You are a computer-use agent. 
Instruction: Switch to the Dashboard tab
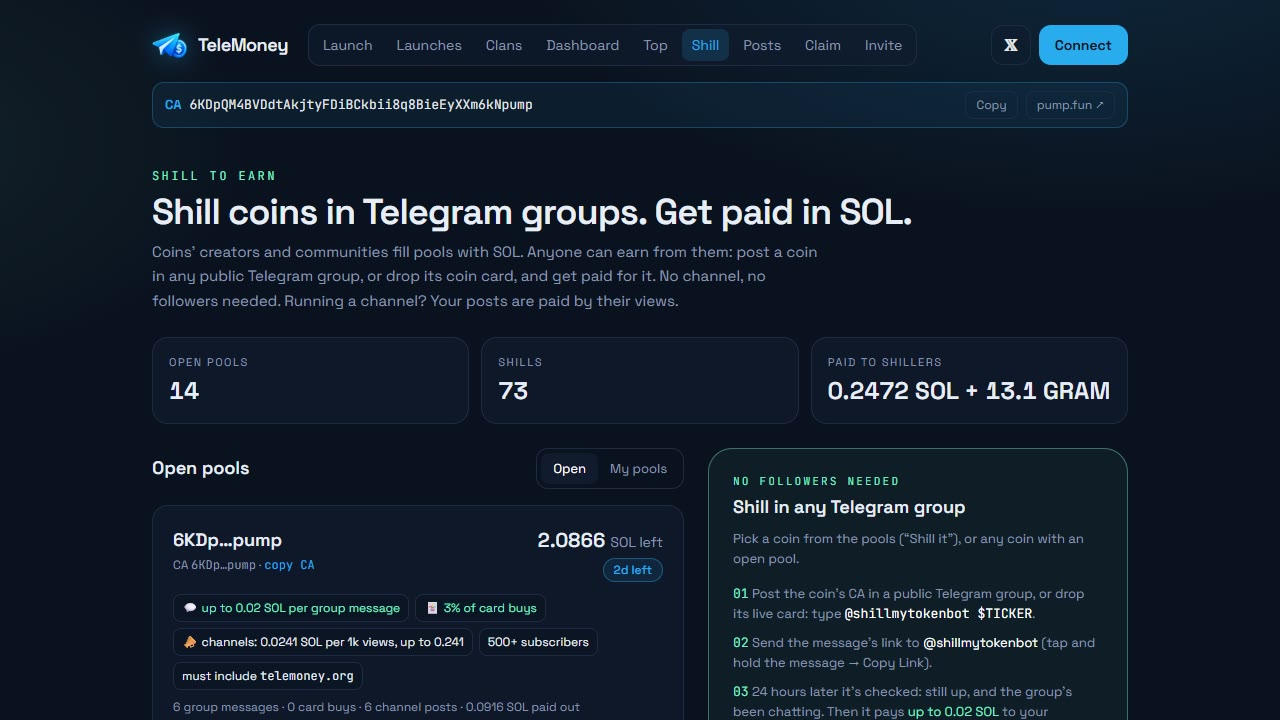point(583,45)
